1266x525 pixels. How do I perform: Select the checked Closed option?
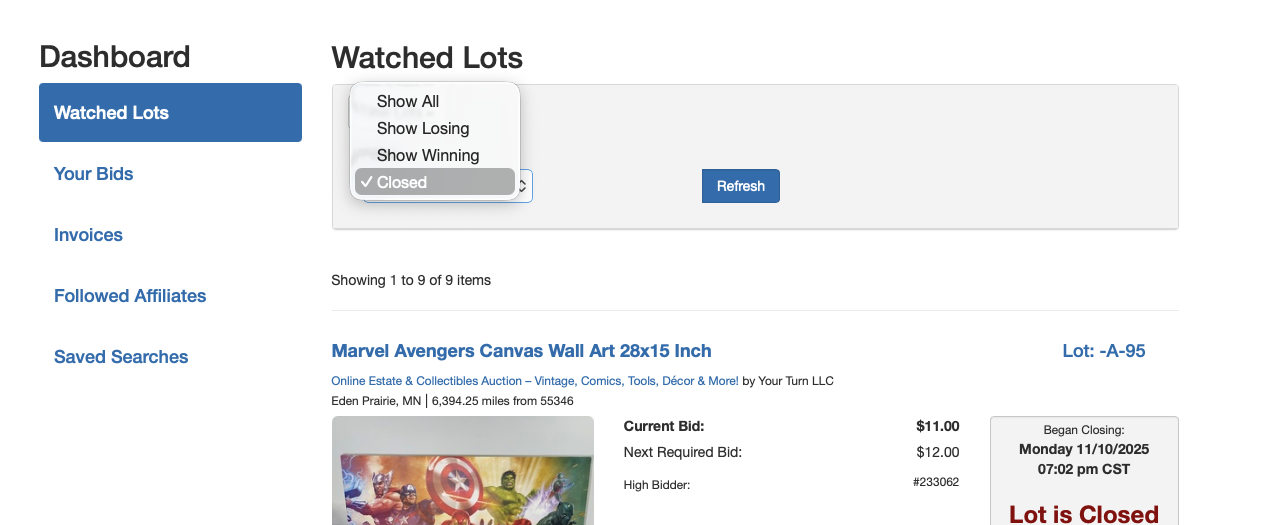[435, 182]
